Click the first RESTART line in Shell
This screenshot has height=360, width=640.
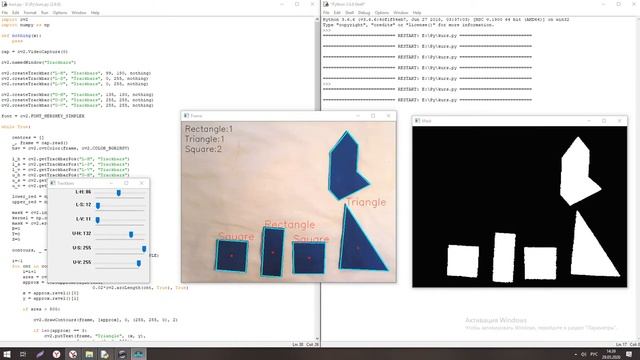tap(427, 36)
